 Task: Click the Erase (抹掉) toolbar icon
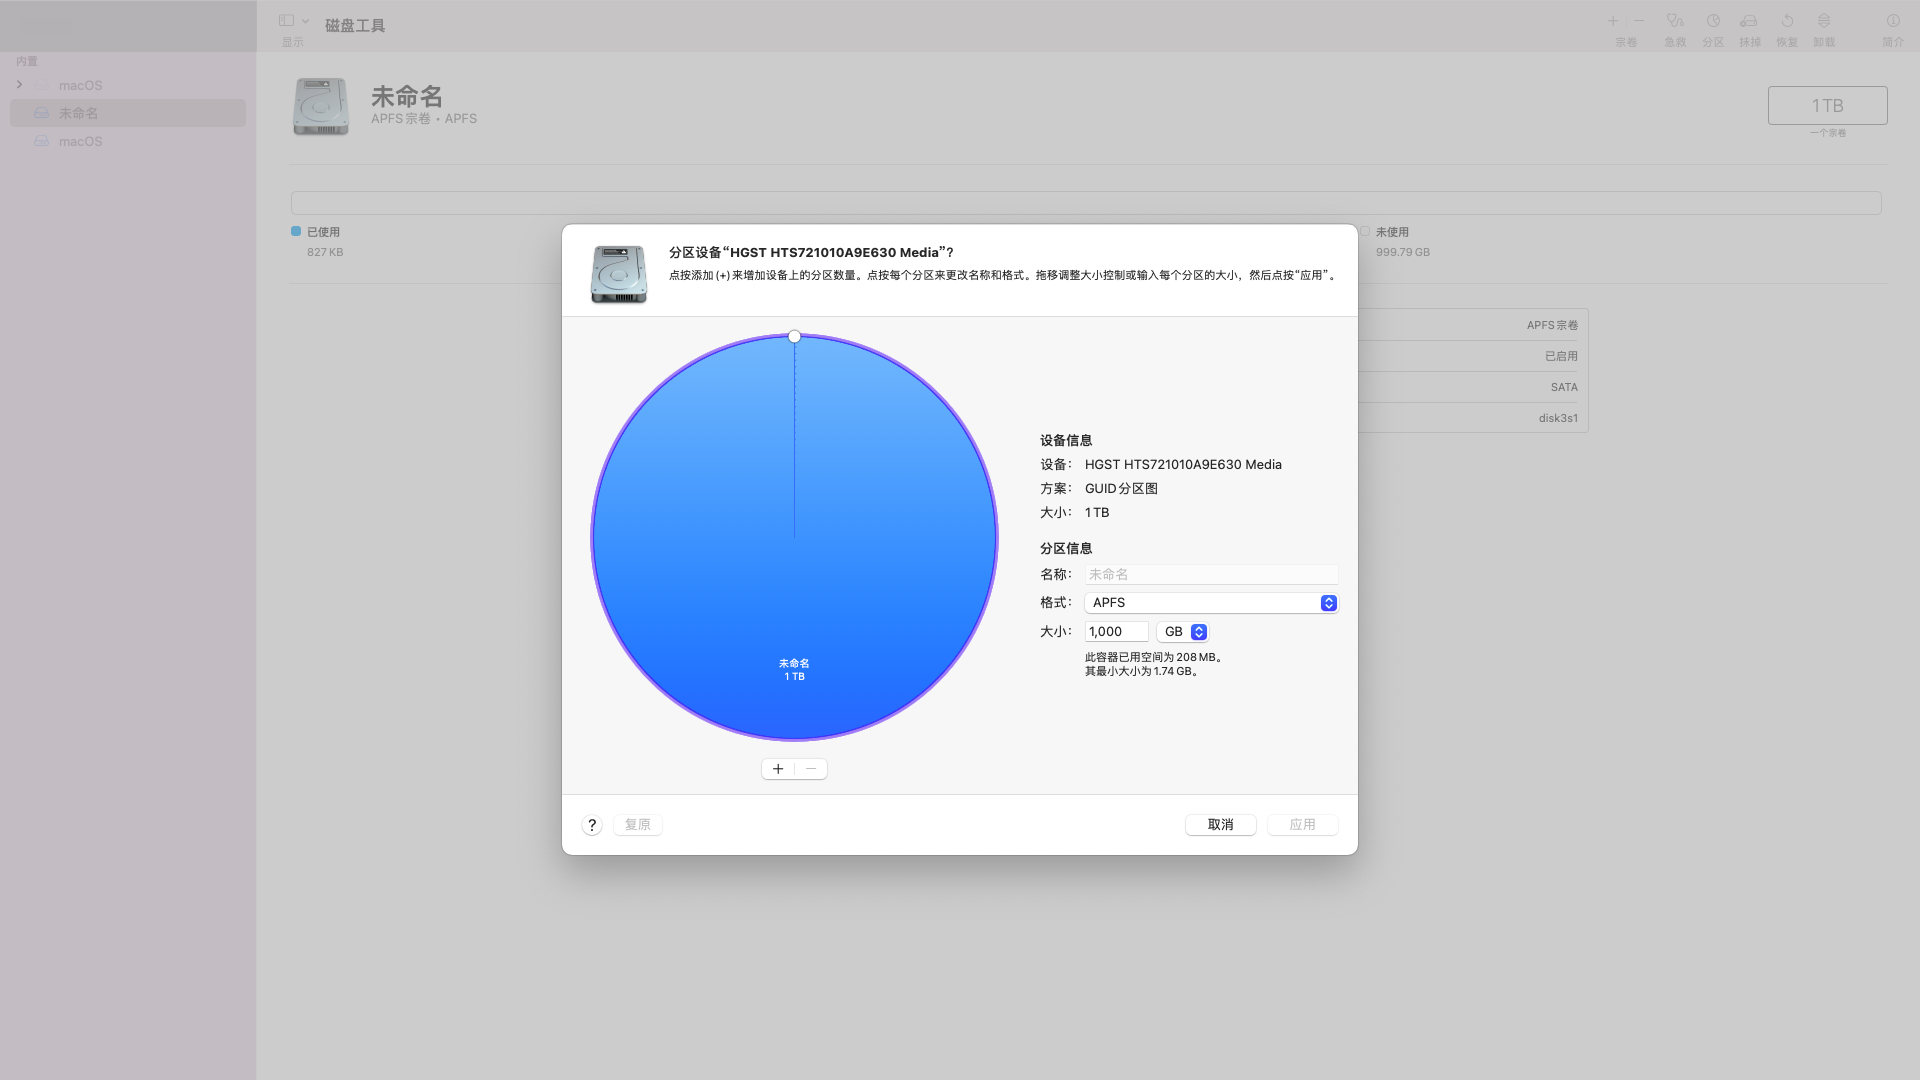pyautogui.click(x=1749, y=21)
